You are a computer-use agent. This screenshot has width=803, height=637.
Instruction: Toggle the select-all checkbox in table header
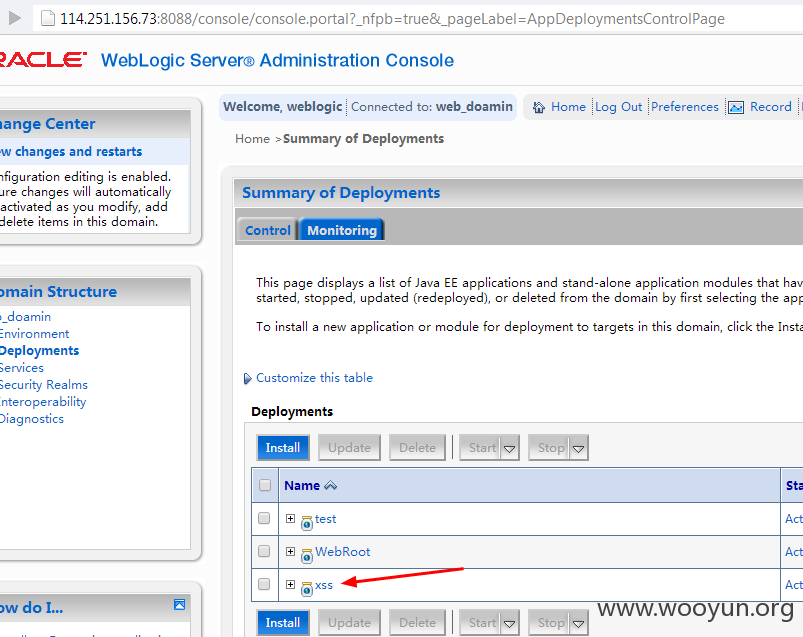265,485
